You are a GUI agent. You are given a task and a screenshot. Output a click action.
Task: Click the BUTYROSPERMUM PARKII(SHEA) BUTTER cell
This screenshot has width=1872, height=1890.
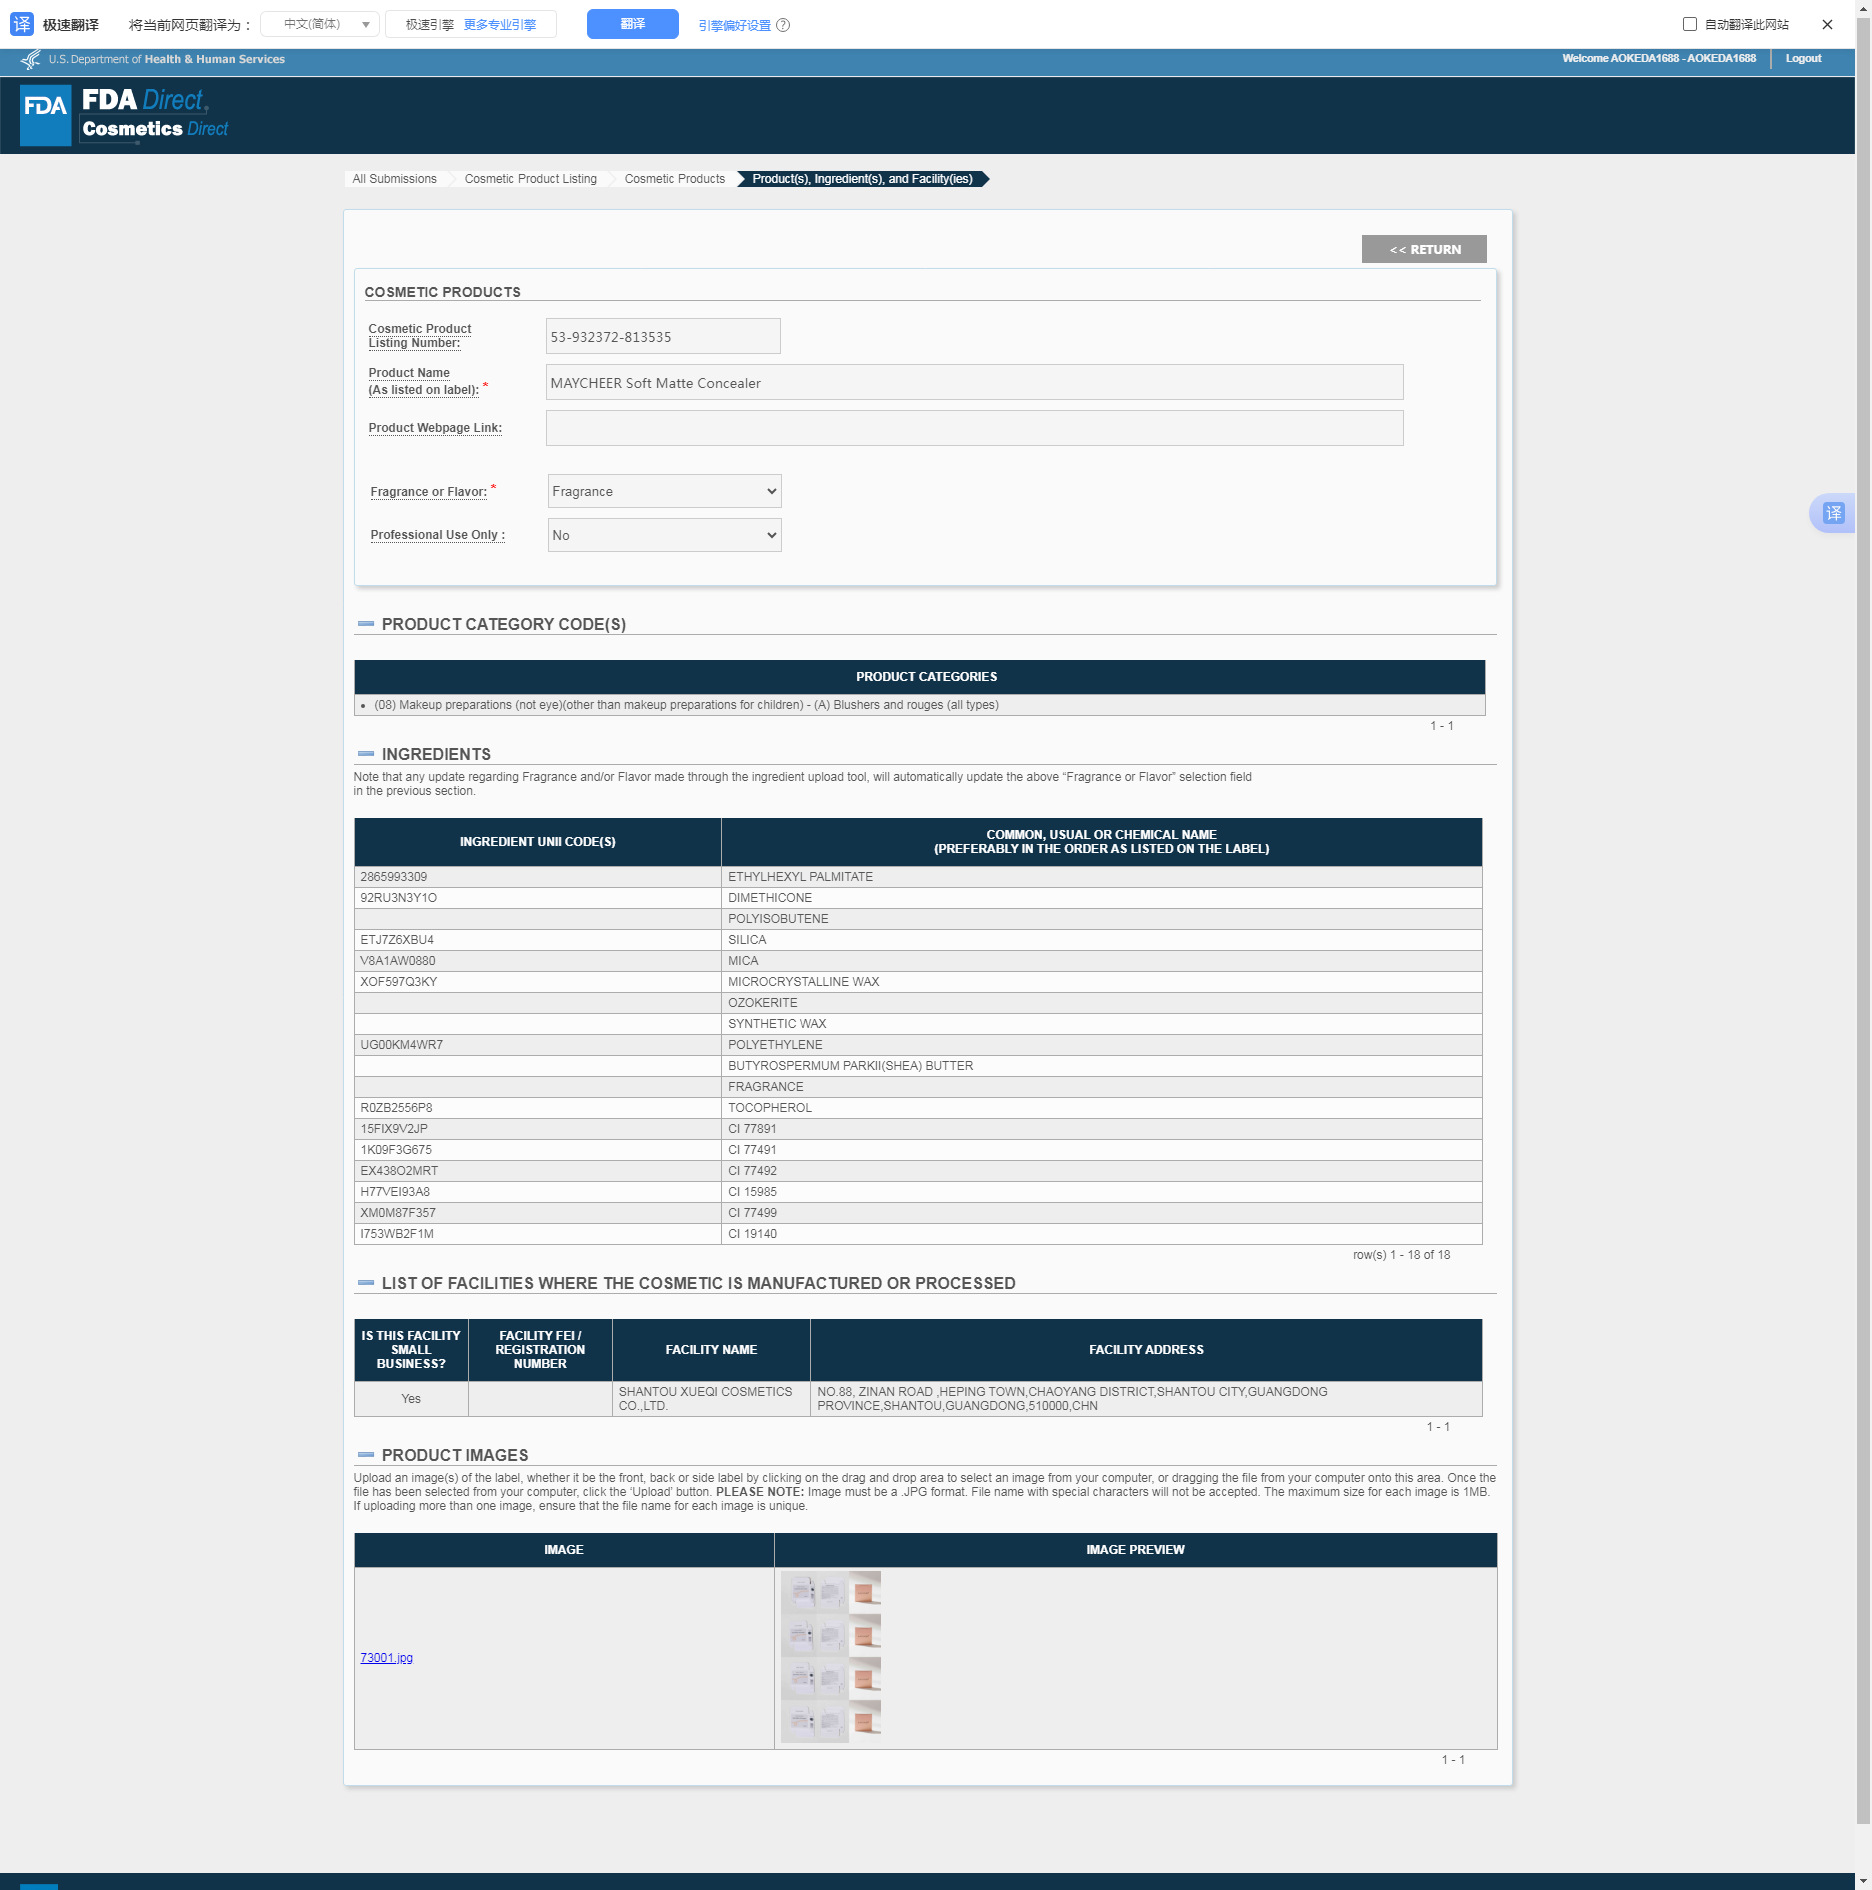(x=1101, y=1066)
